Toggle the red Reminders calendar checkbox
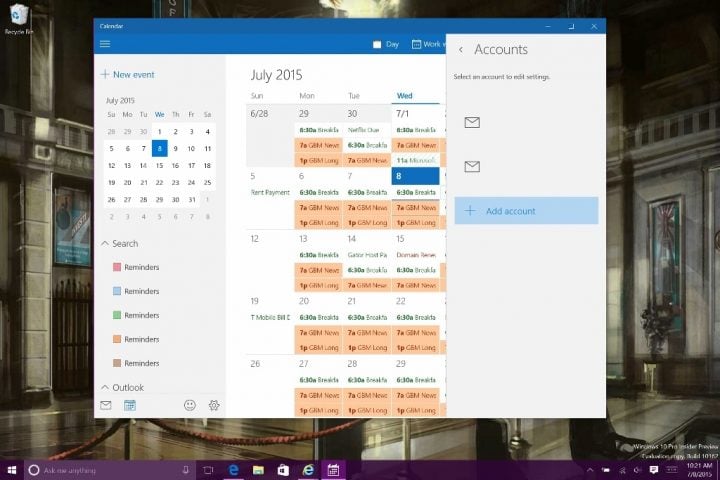This screenshot has height=480, width=720. tap(117, 267)
